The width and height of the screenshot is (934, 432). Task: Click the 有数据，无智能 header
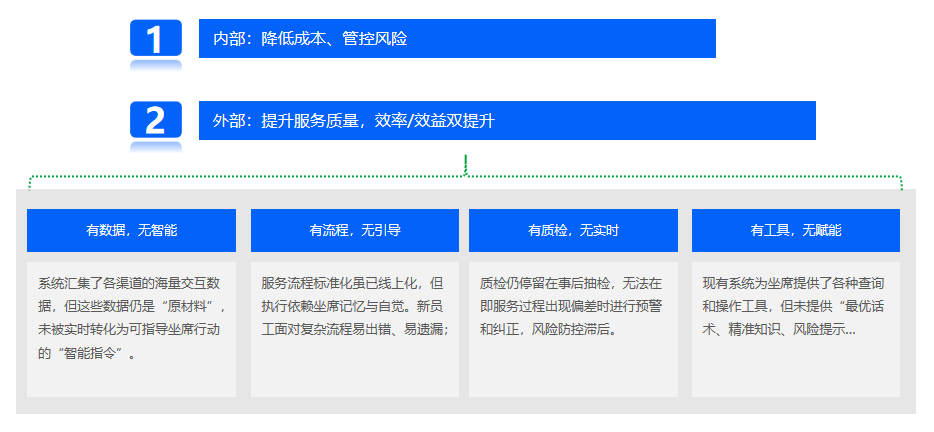pyautogui.click(x=131, y=230)
